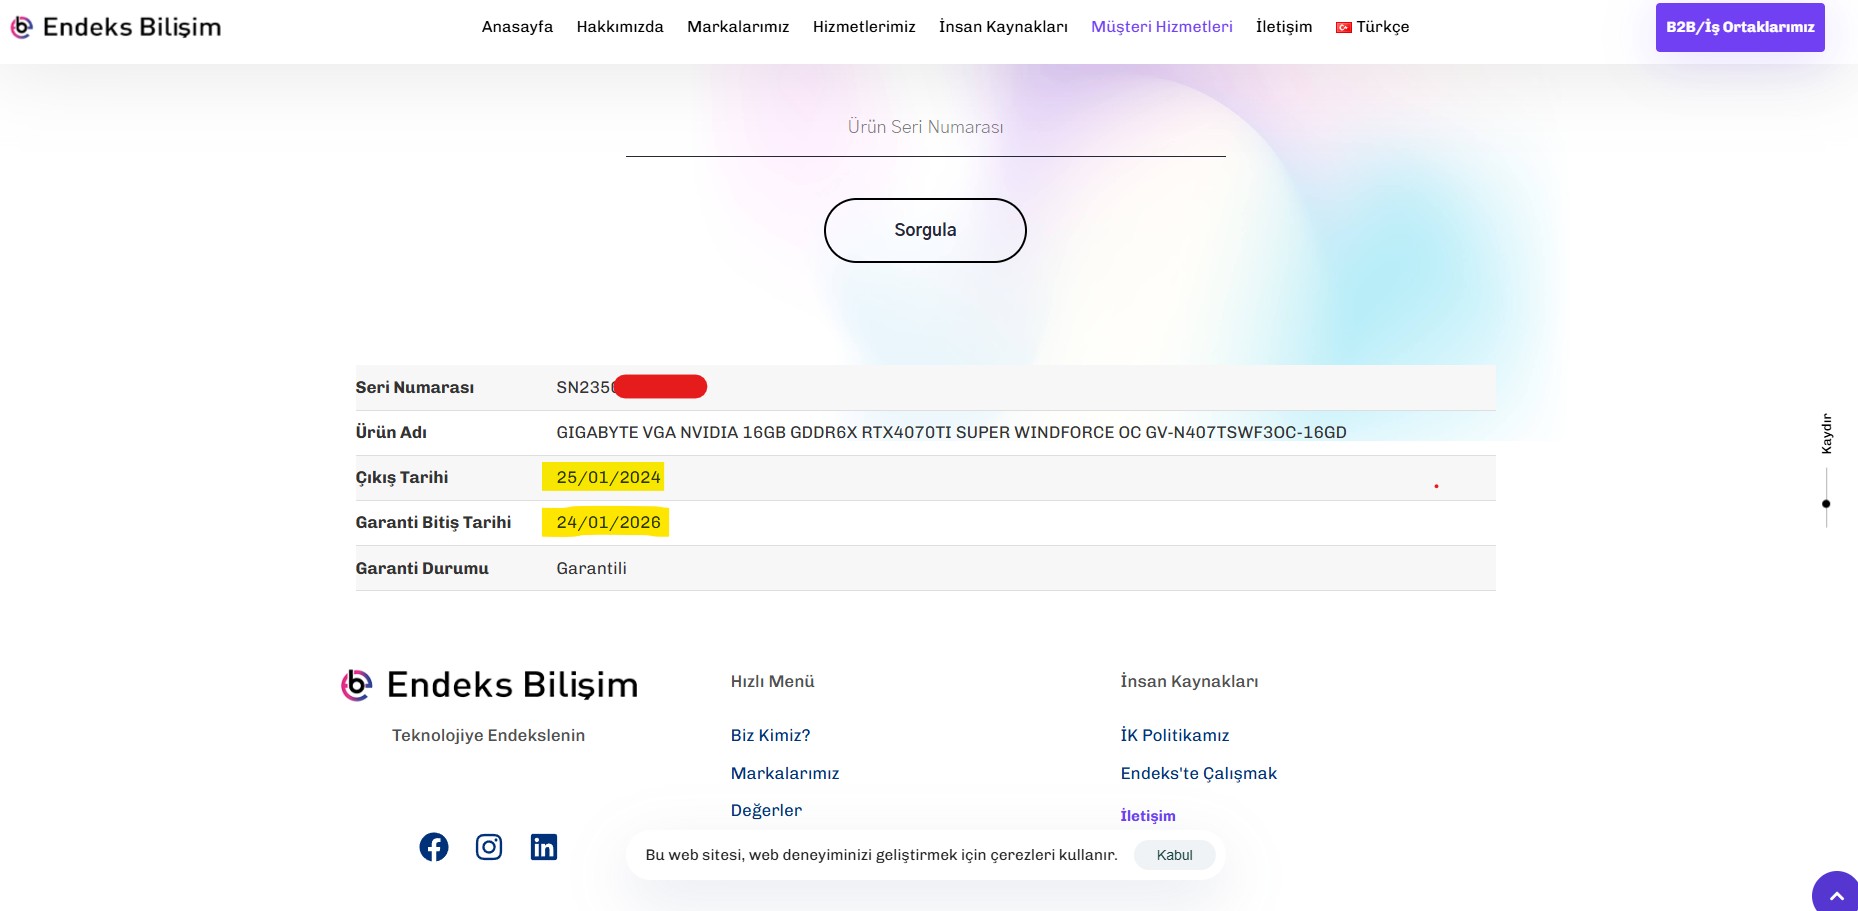The image size is (1858, 911).
Task: Open the Değerler footer link
Action: (x=766, y=810)
